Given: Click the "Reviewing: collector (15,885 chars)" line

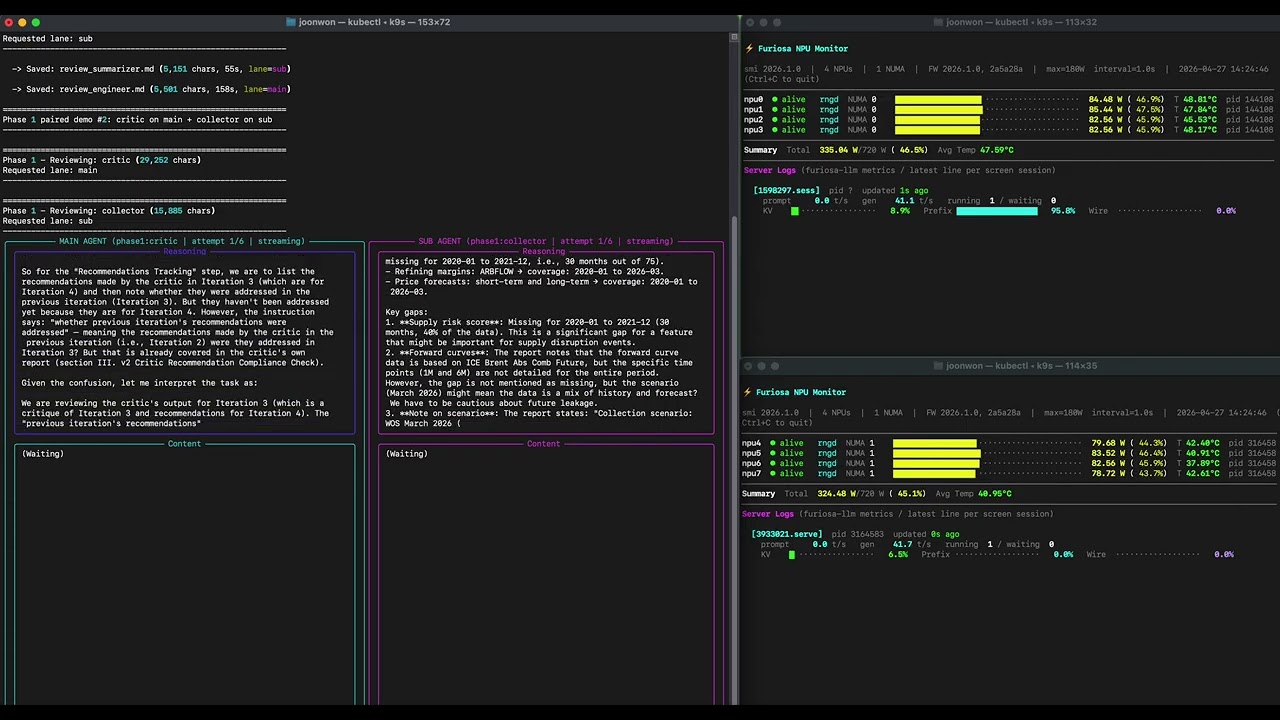Looking at the screenshot, I should tap(109, 211).
